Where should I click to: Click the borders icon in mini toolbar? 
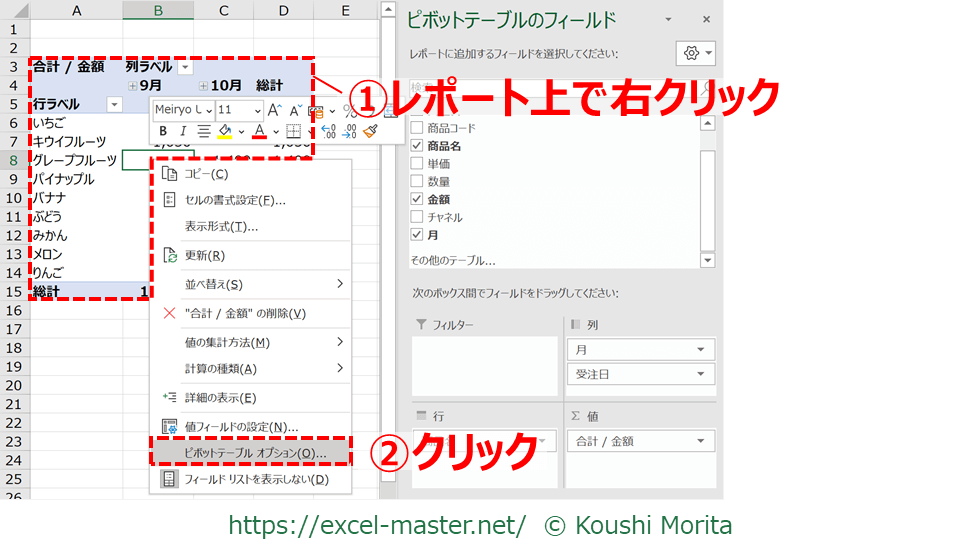[x=293, y=131]
